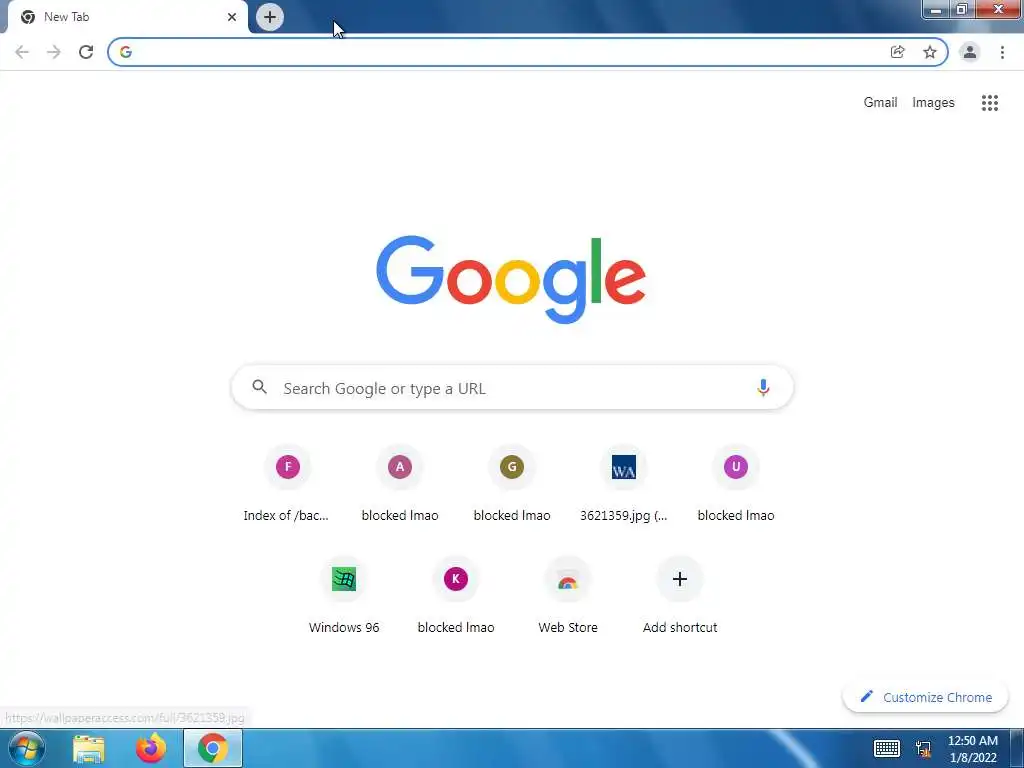1024x768 pixels.
Task: Reload the current page
Action: click(x=86, y=52)
